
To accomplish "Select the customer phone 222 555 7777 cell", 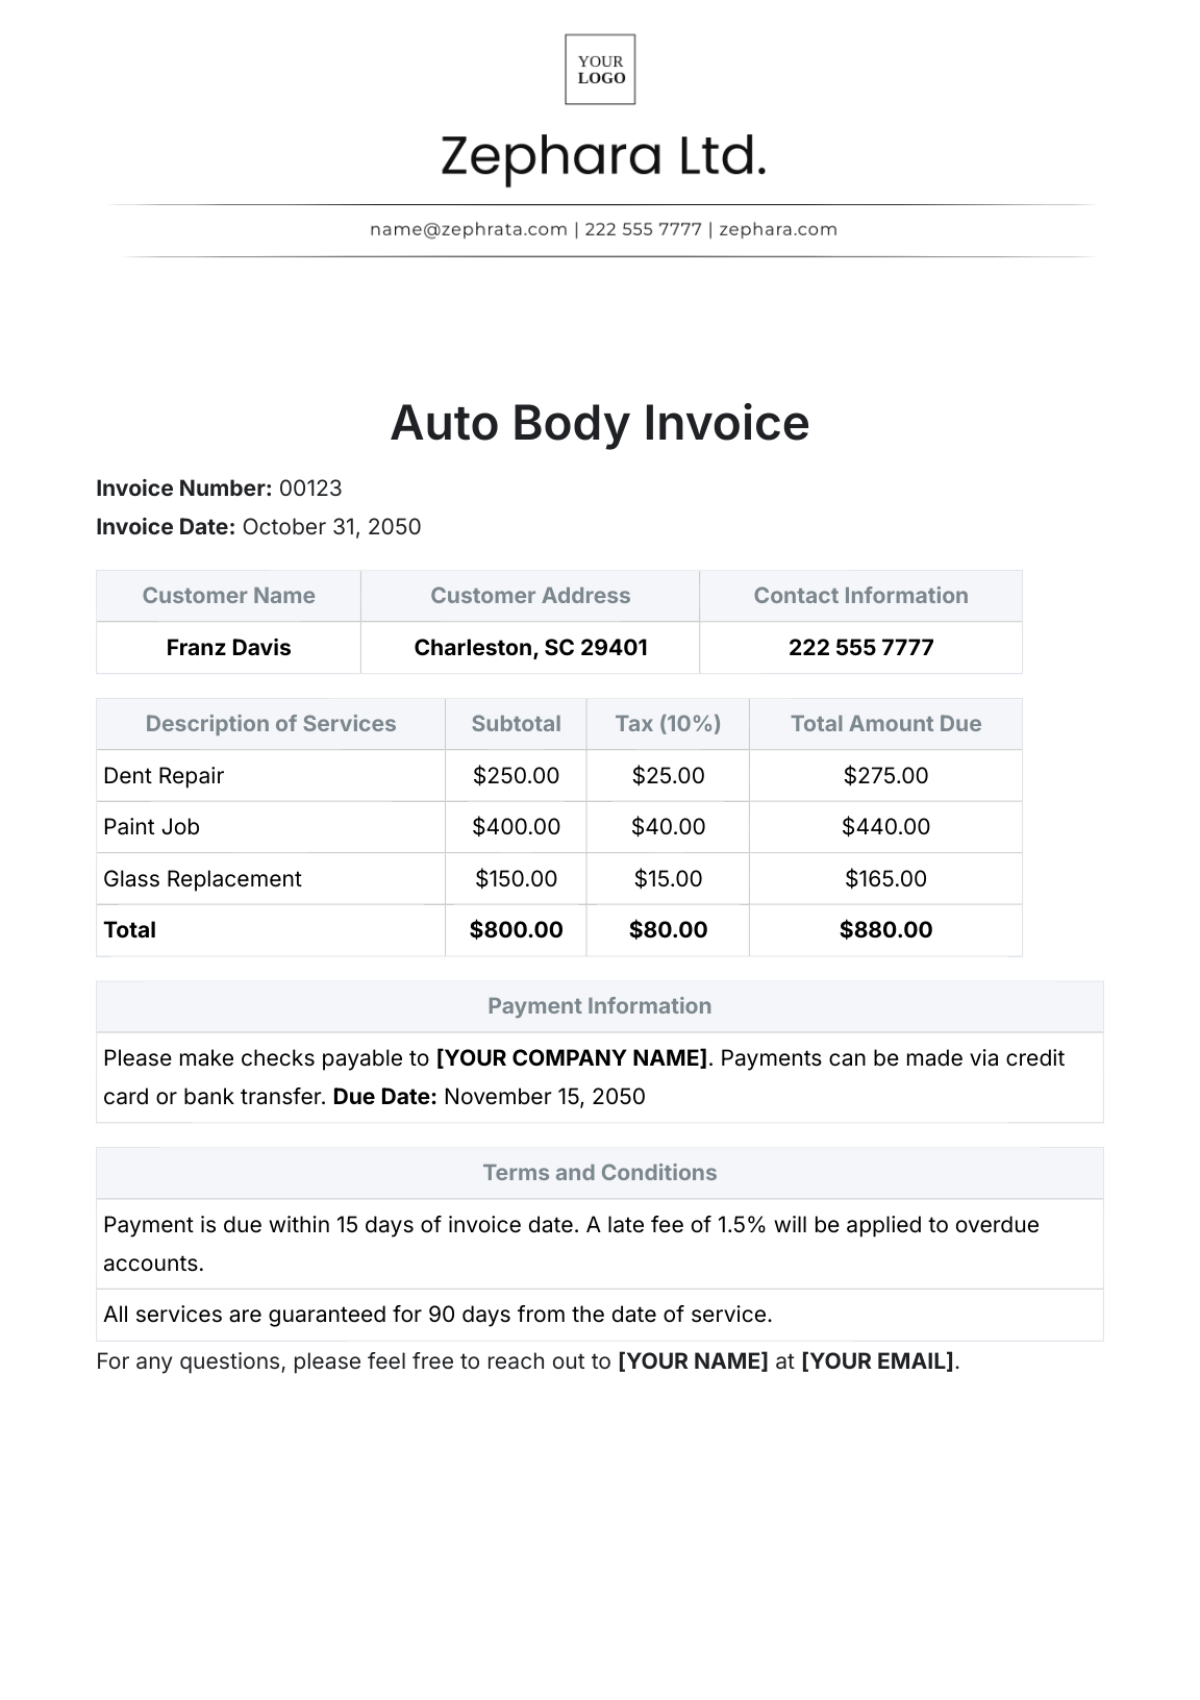I will pos(861,648).
